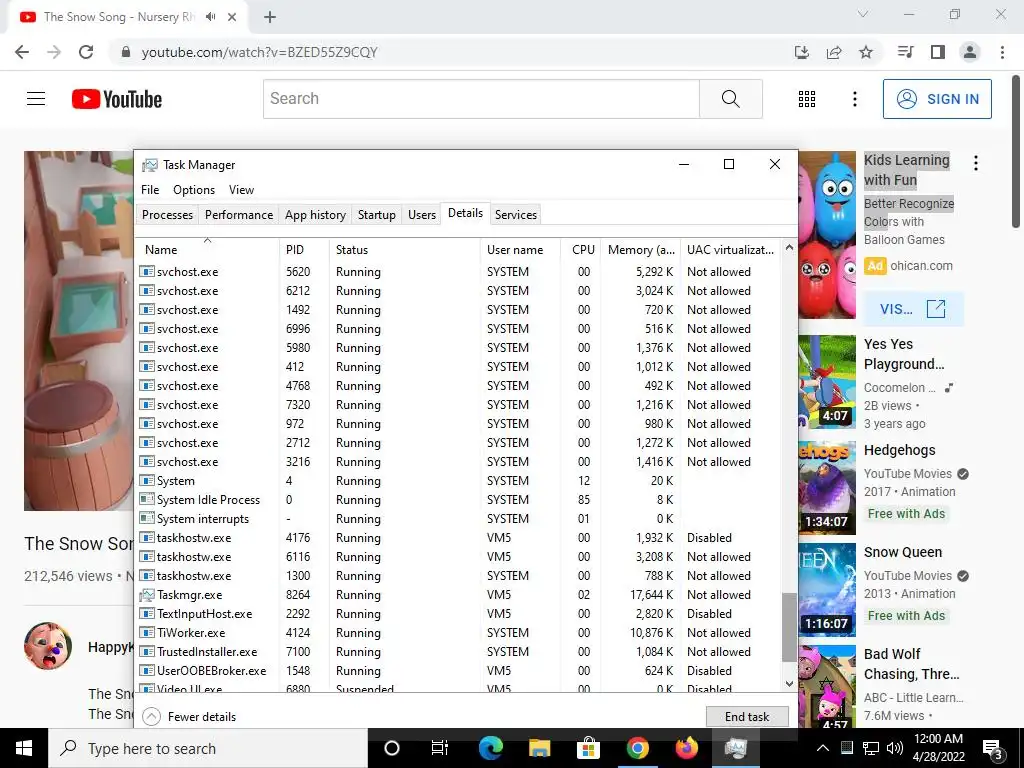Viewport: 1024px width, 768px height.
Task: Open a new browser tab
Action: (x=270, y=17)
